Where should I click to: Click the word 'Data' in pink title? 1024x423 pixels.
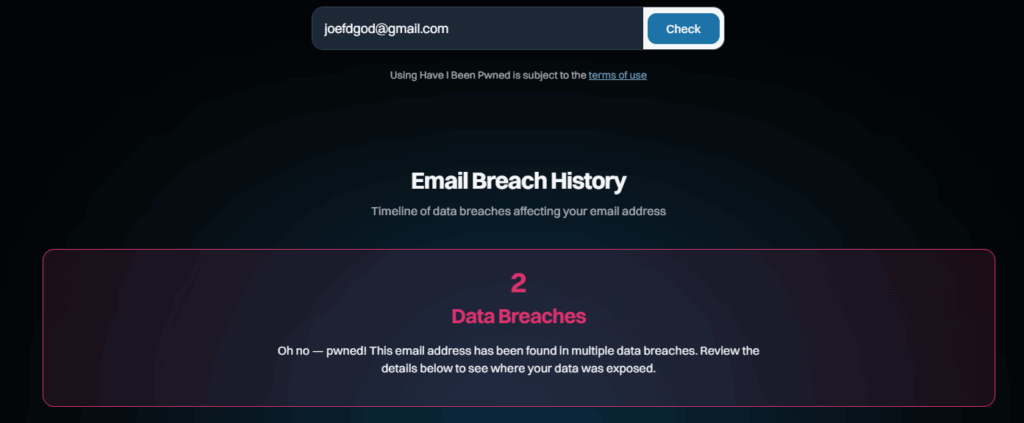(472, 316)
